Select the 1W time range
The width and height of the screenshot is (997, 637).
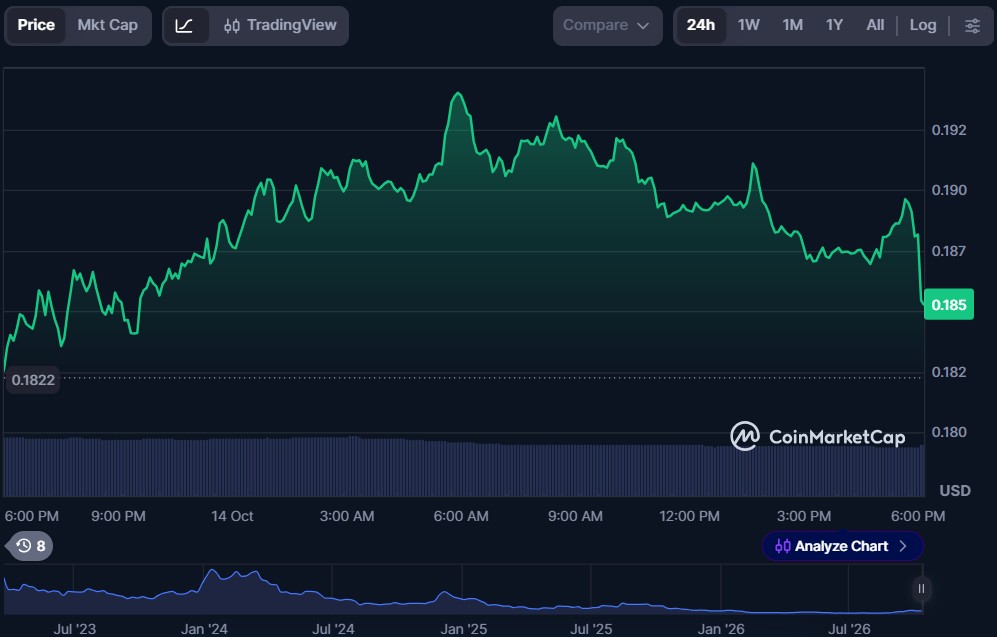748,25
